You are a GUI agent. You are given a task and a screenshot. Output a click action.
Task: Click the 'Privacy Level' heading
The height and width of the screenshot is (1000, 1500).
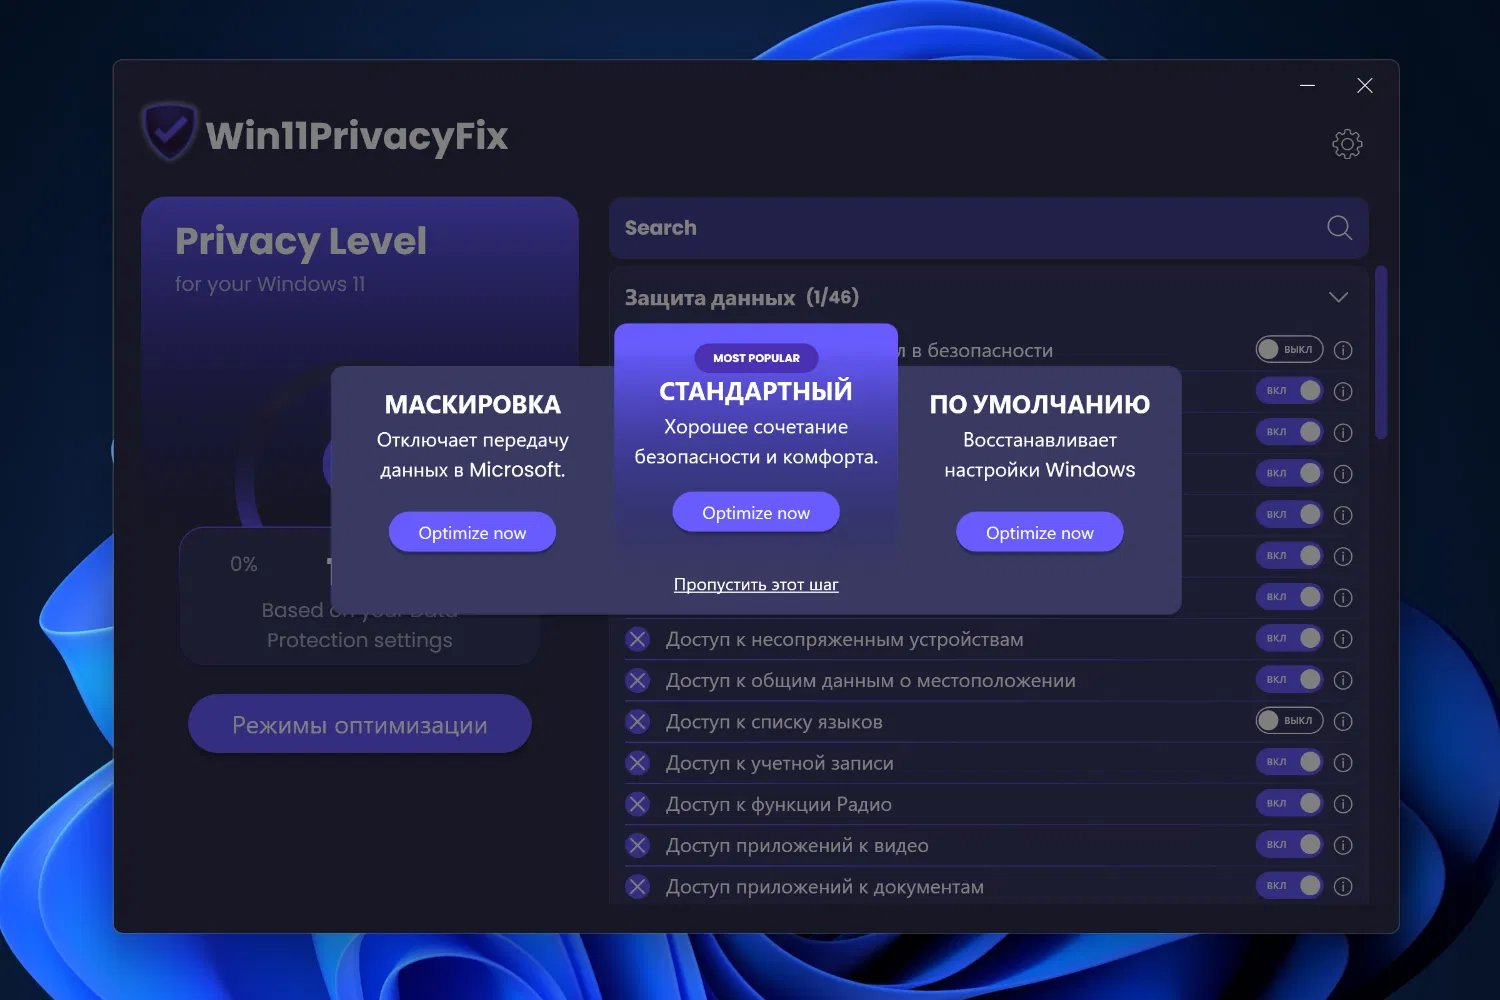(301, 241)
